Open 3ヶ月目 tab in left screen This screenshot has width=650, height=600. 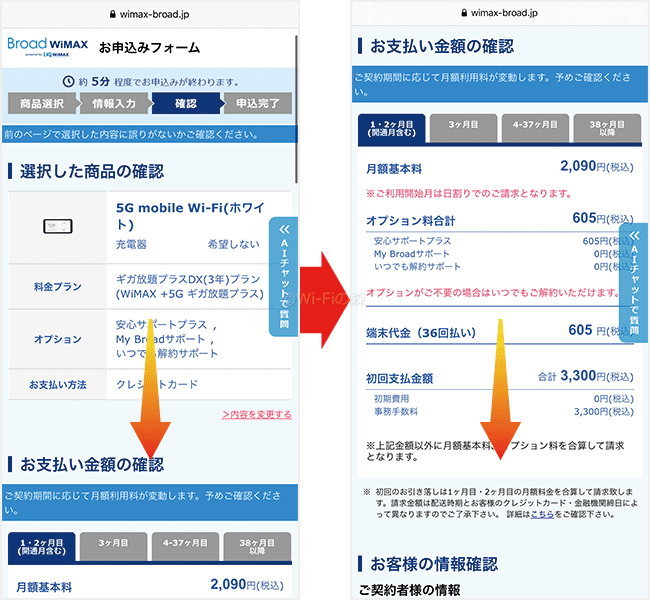point(114,547)
